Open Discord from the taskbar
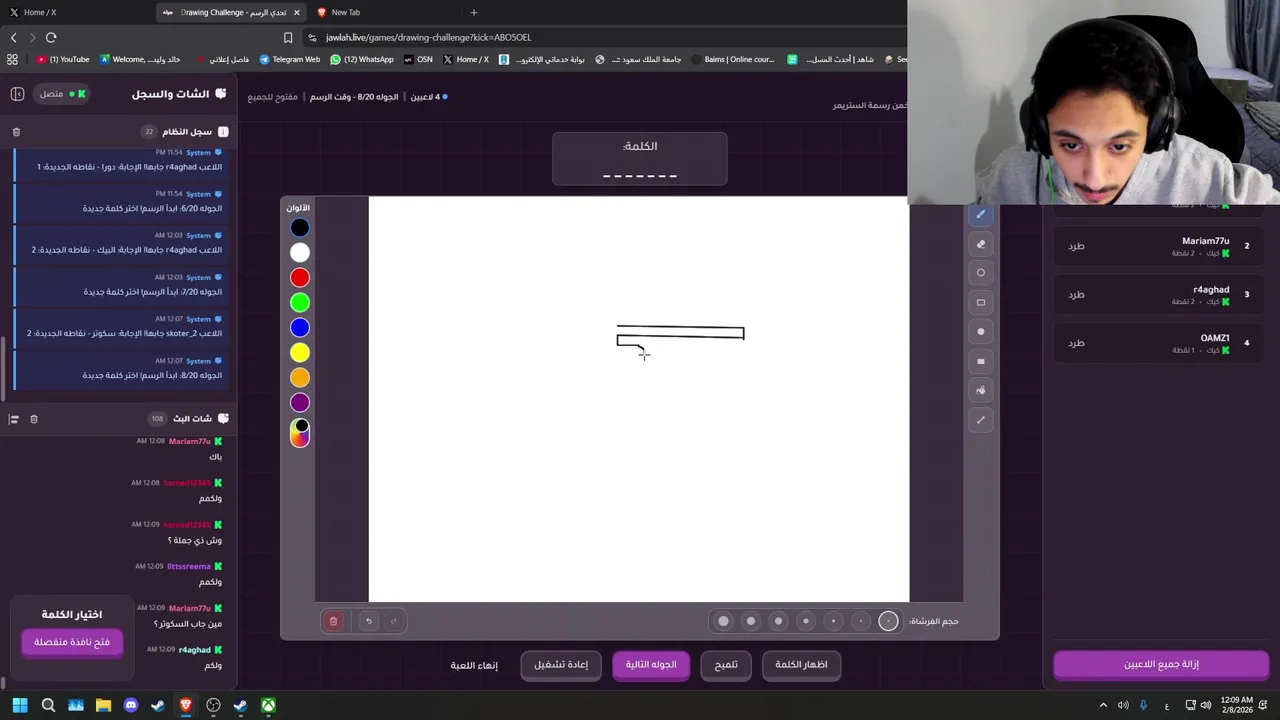 [x=130, y=705]
